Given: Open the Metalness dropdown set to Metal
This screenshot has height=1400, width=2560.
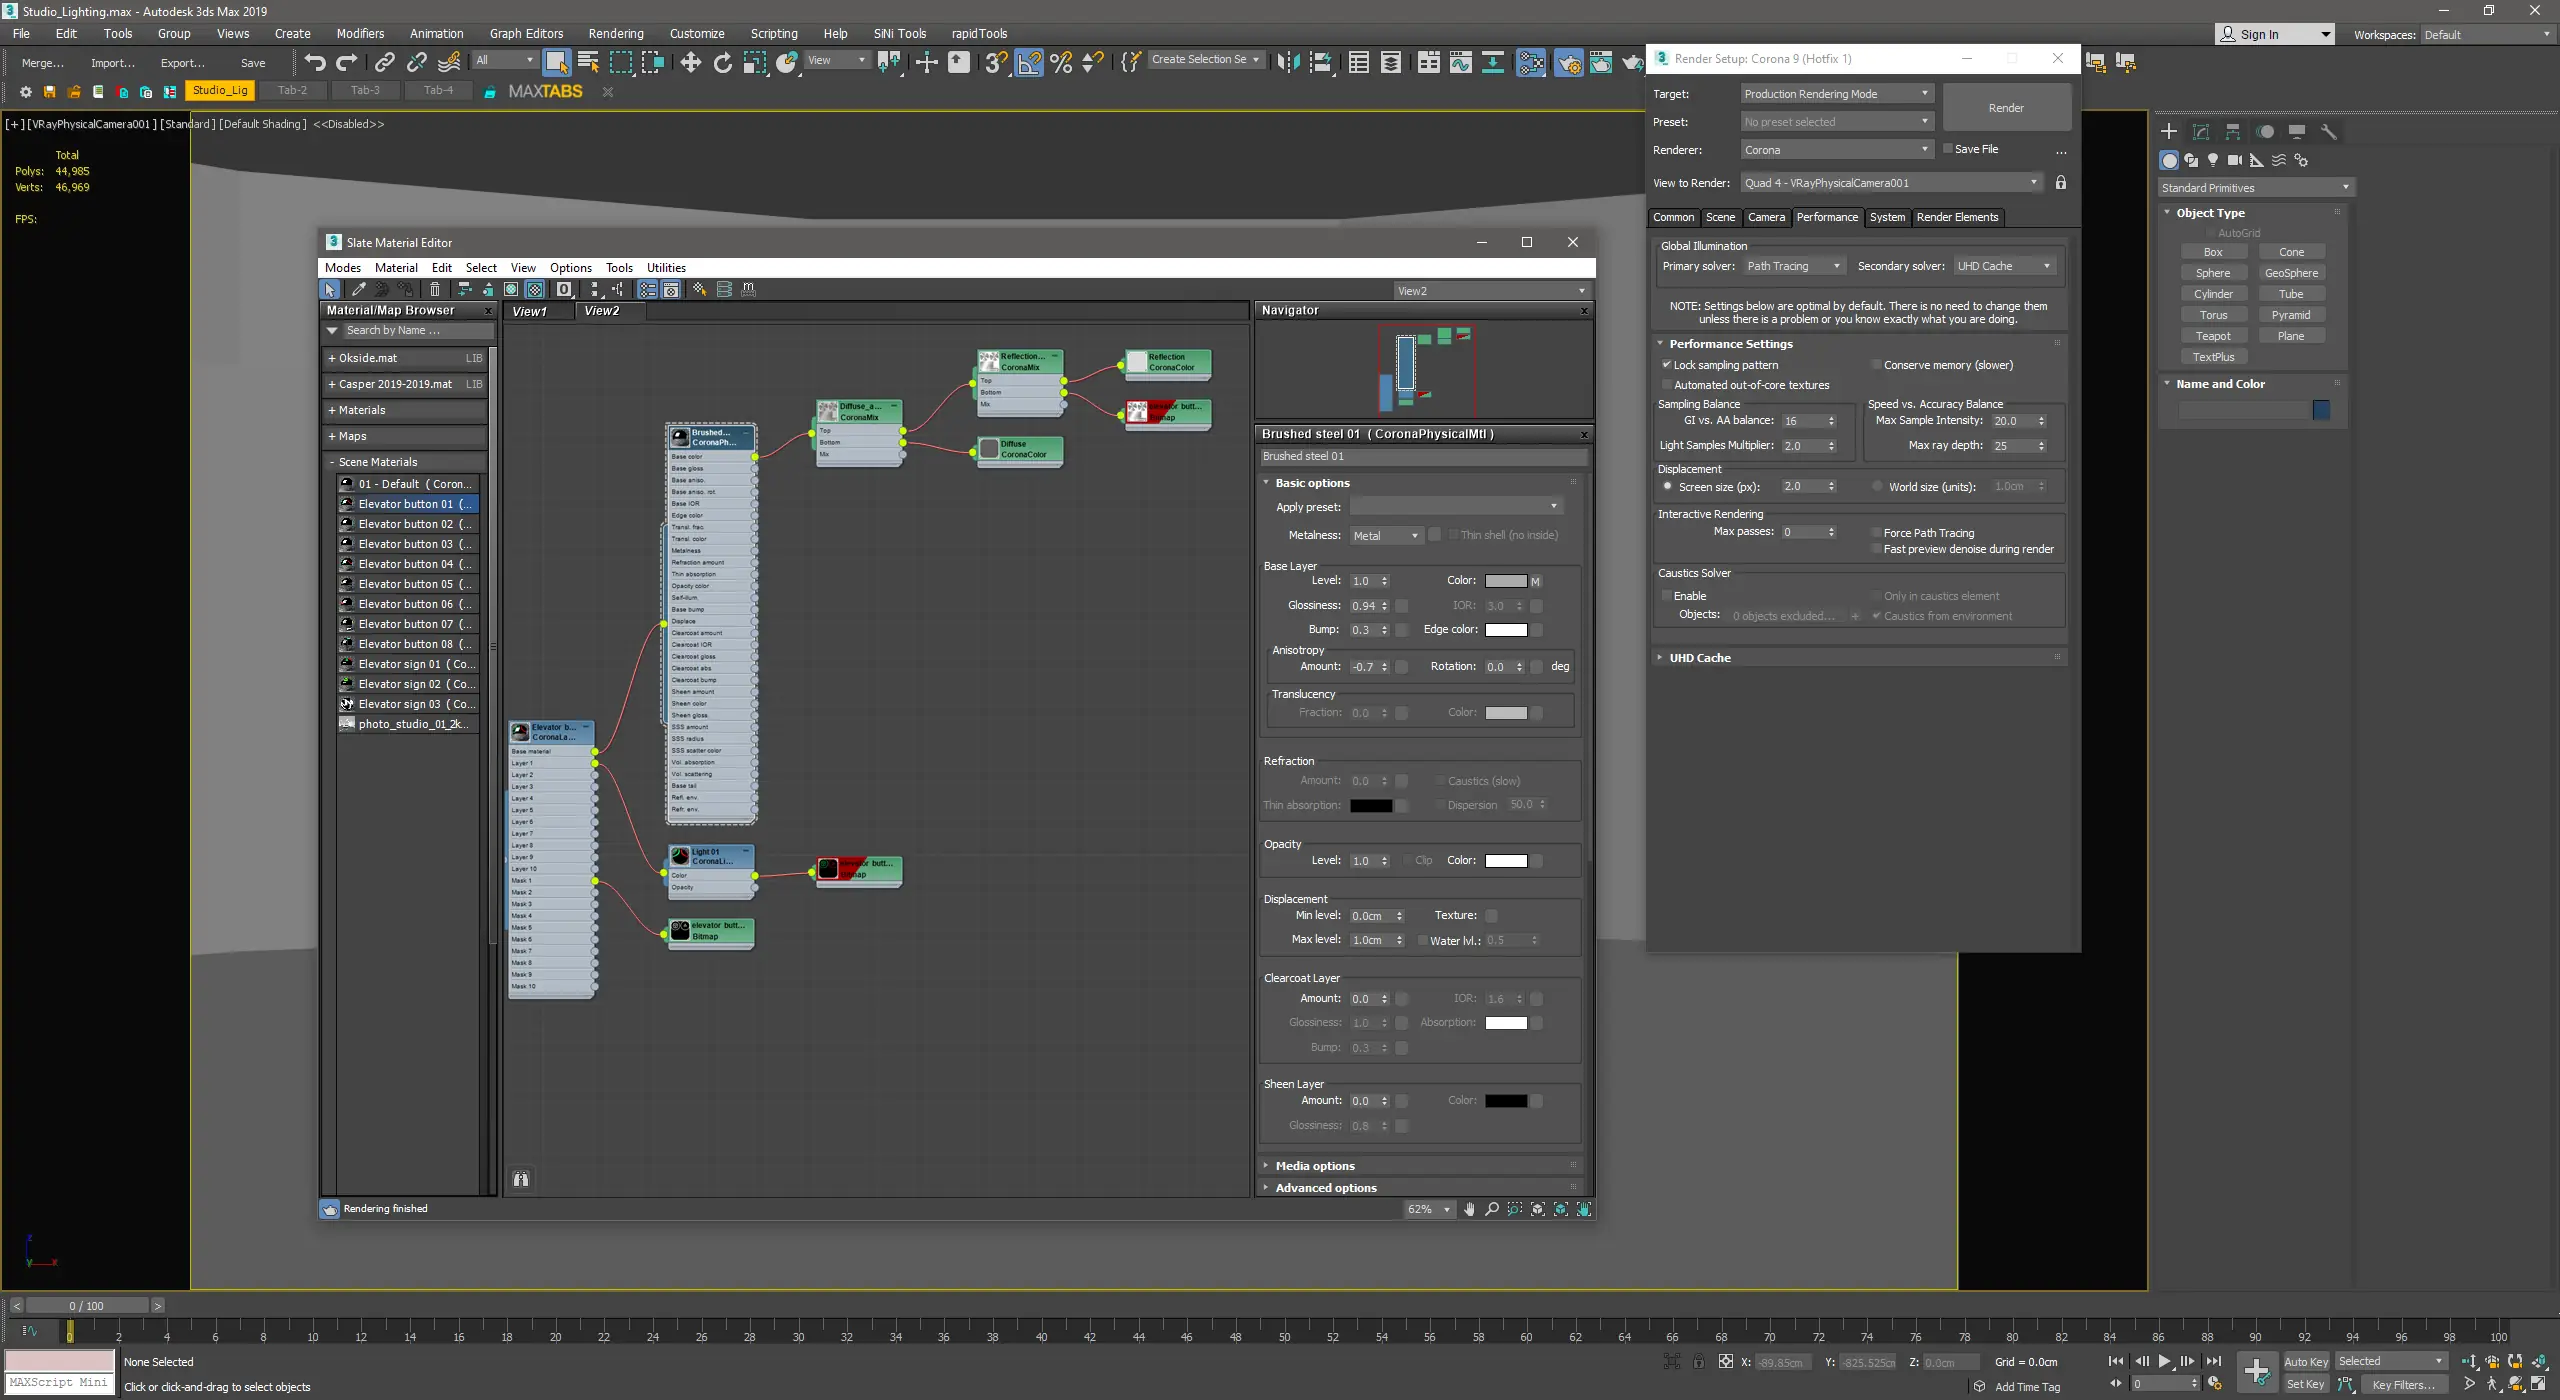Looking at the screenshot, I should pos(1385,536).
